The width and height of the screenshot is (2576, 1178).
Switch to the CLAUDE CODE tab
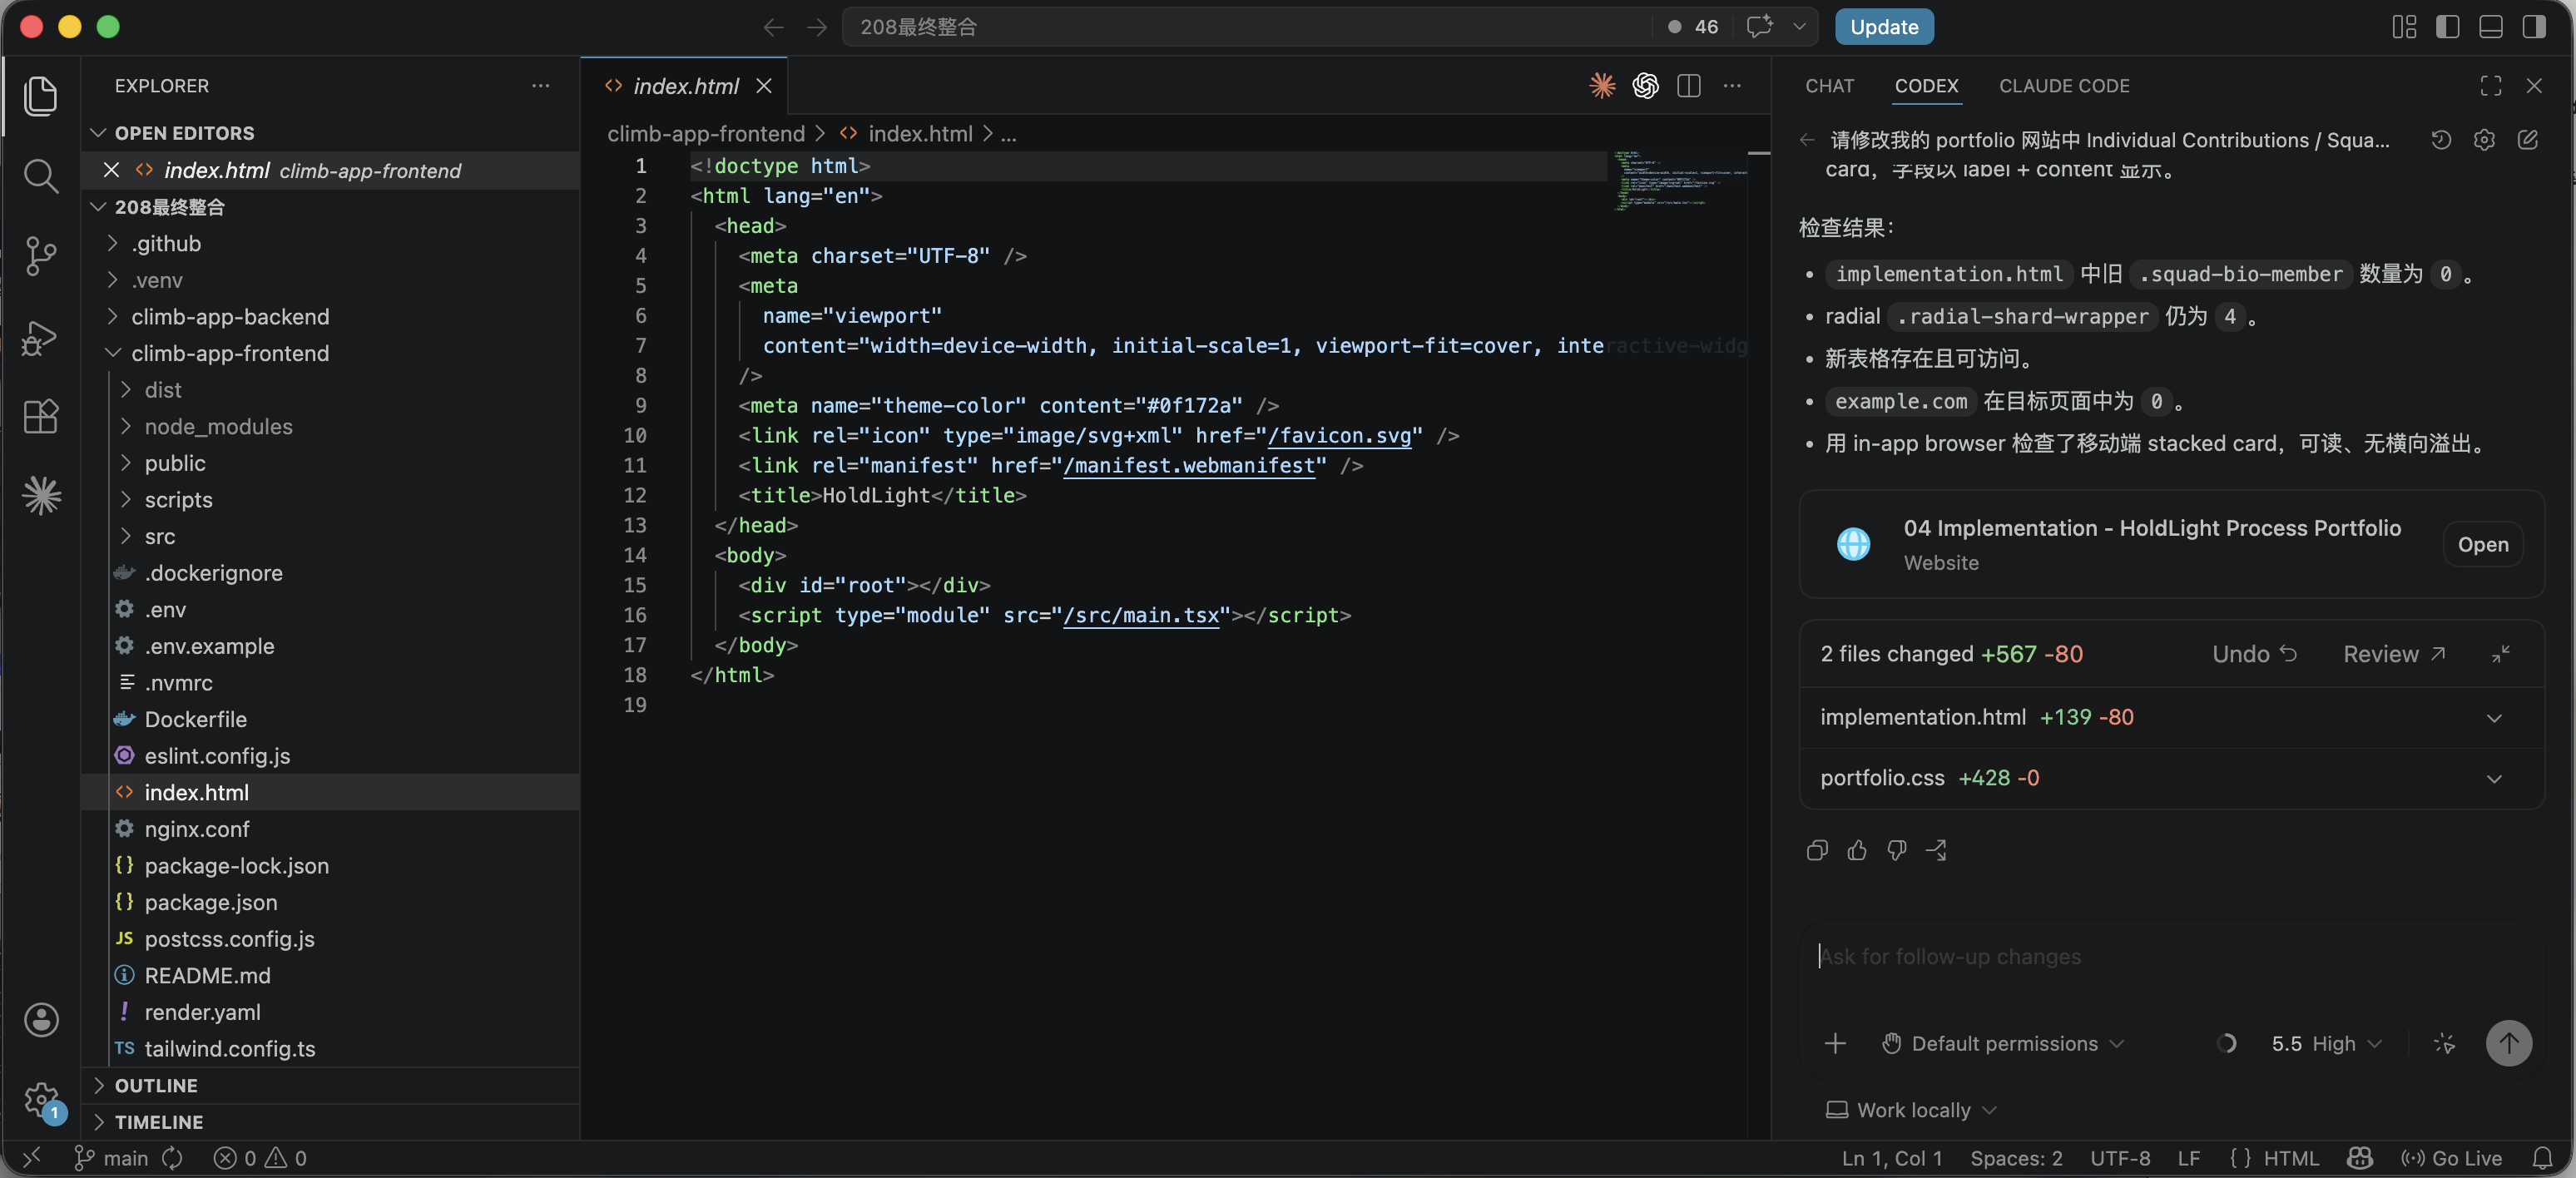(2064, 86)
